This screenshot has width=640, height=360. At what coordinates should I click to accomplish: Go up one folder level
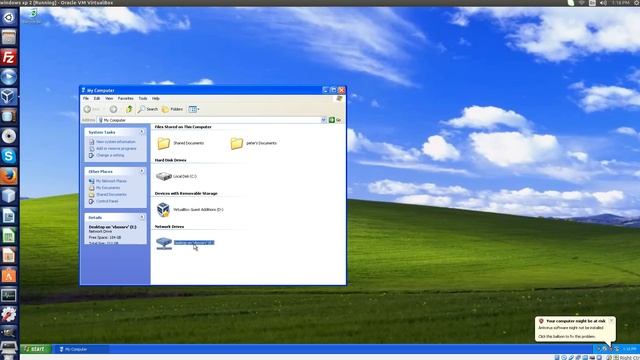tap(129, 109)
